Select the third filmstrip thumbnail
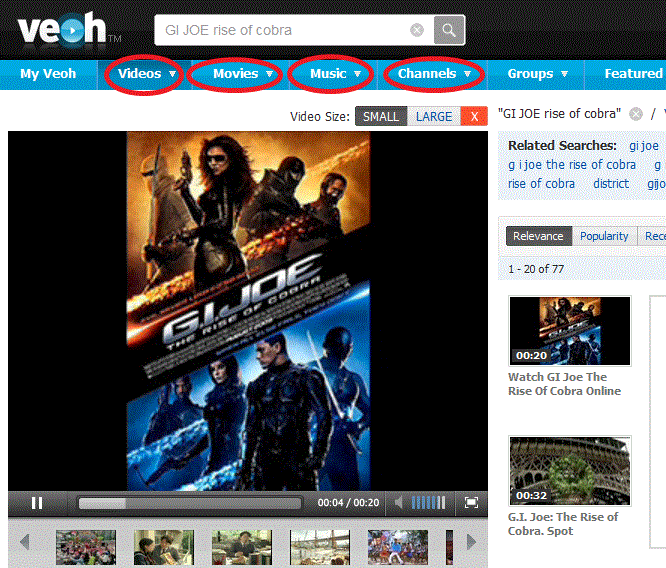 [x=242, y=547]
